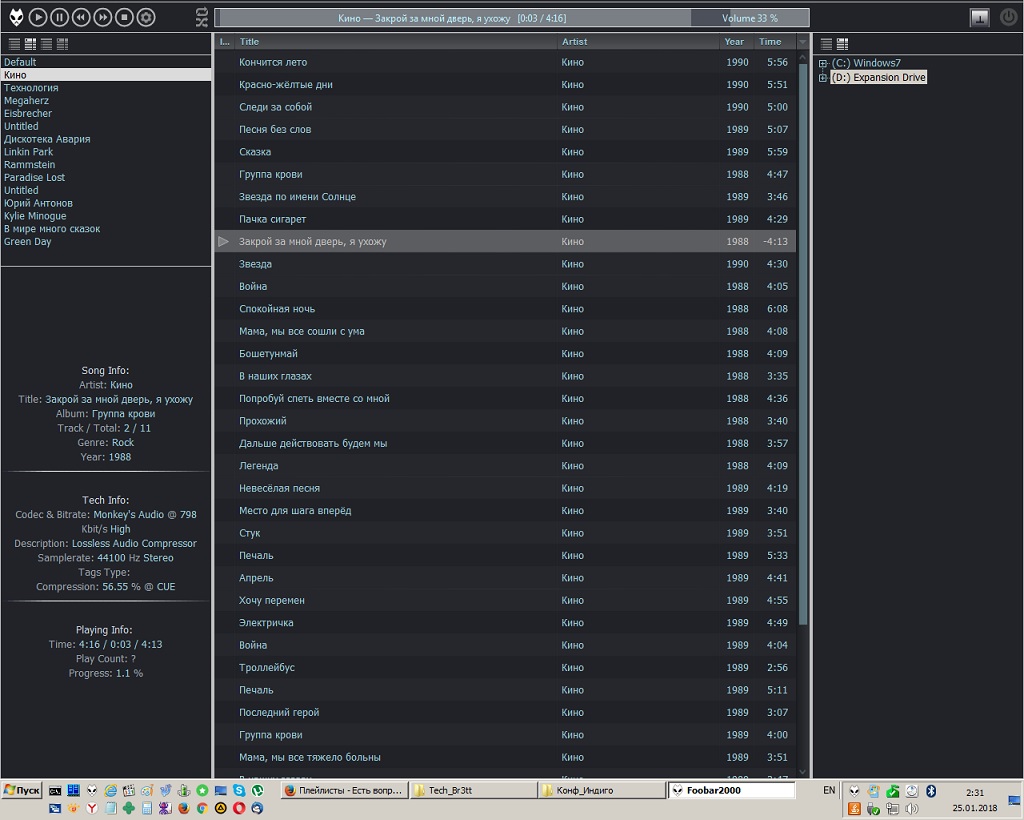Open the Tech_Br3tt folder taskbar button
The width and height of the screenshot is (1024, 820).
pos(474,790)
